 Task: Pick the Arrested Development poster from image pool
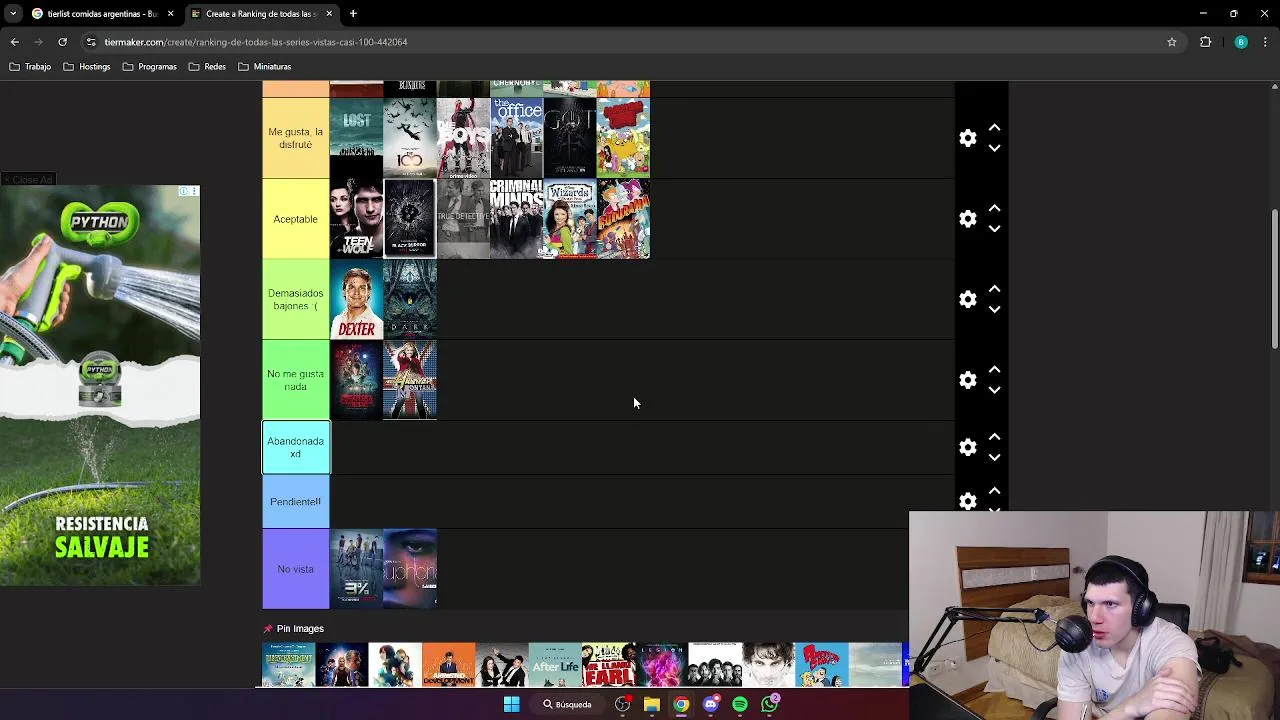point(448,665)
